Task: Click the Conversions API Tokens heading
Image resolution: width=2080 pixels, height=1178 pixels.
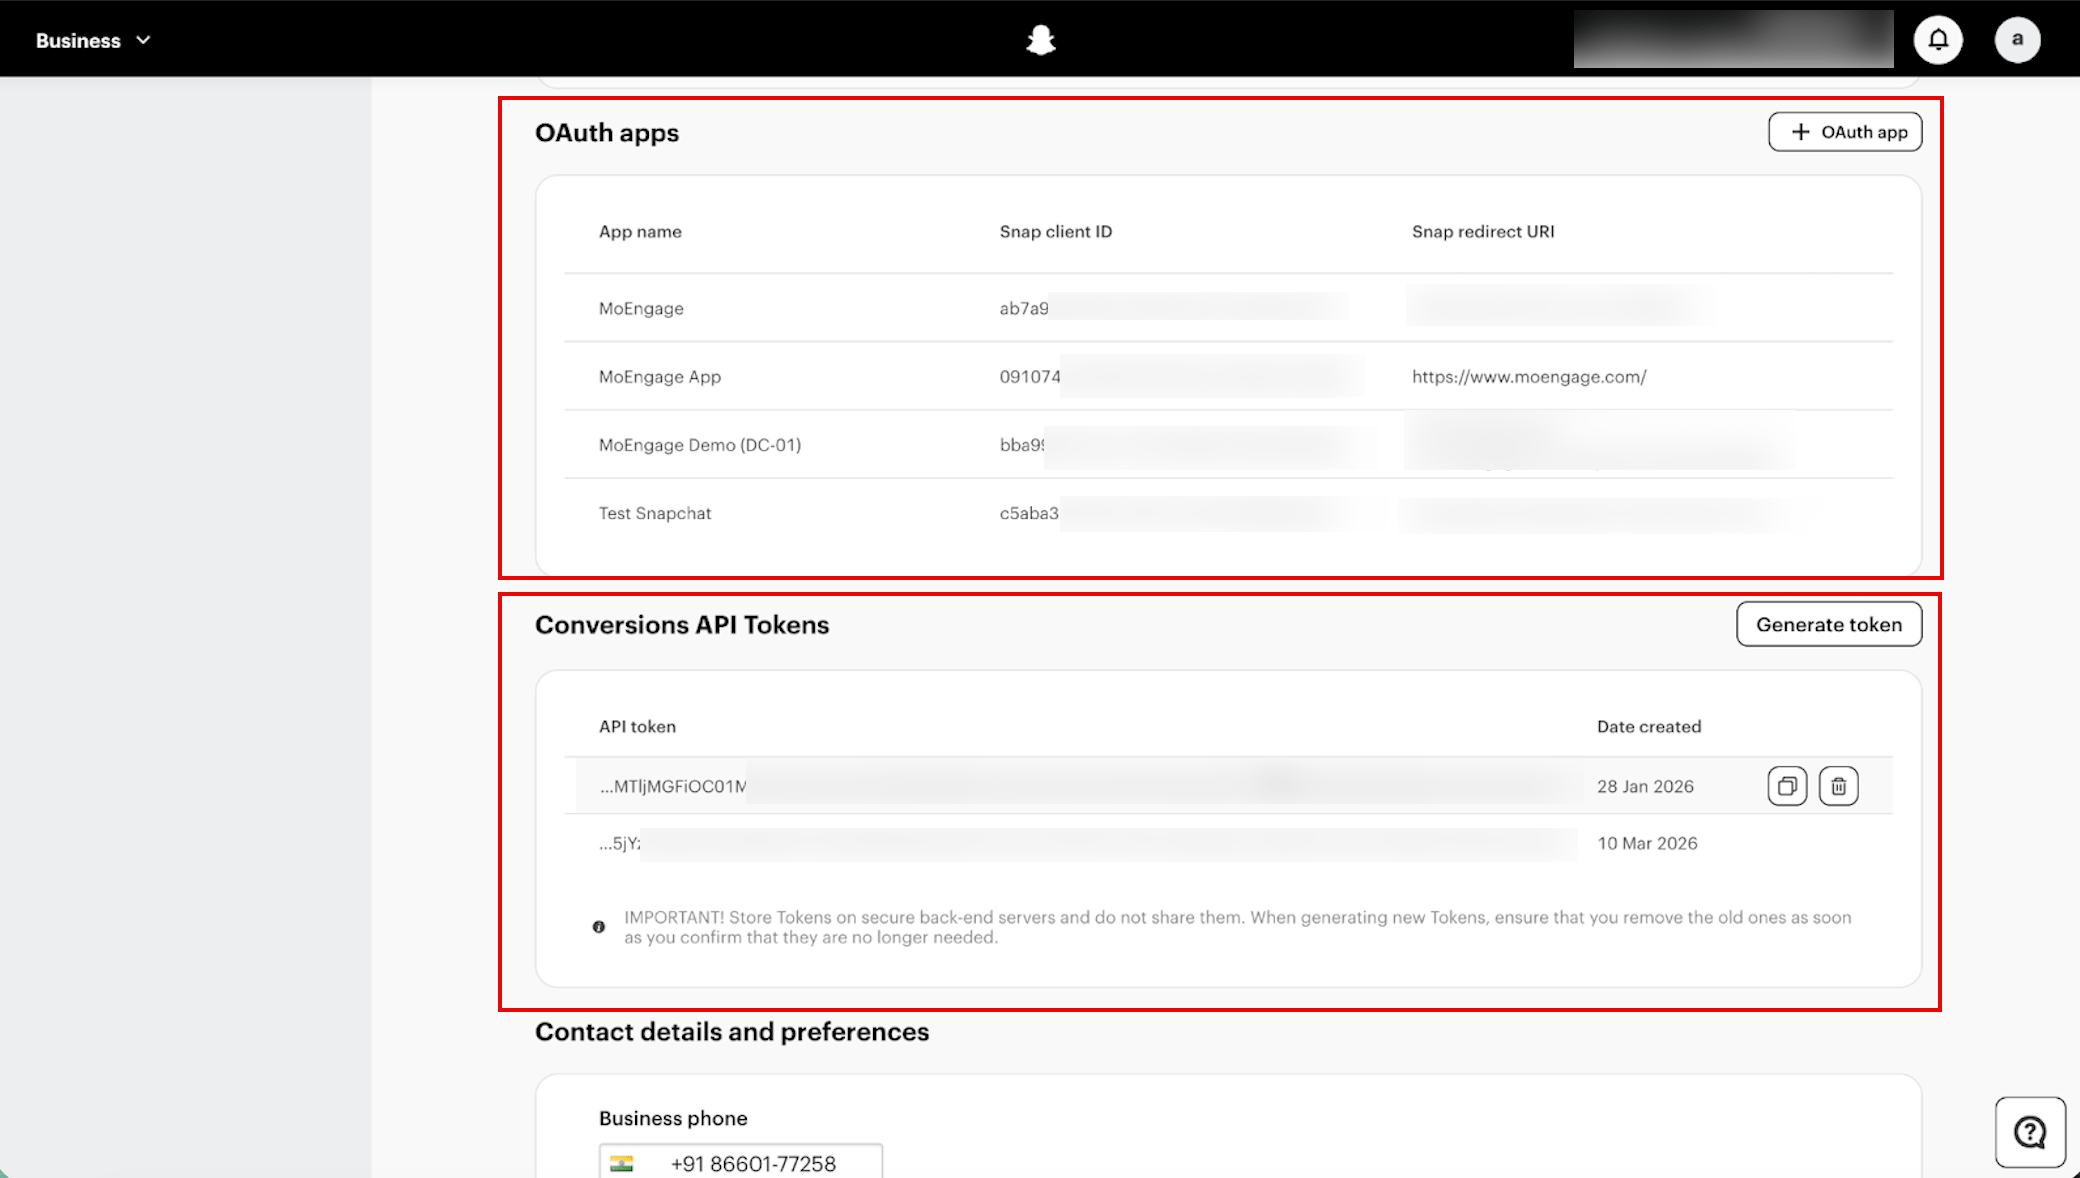Action: pos(682,625)
